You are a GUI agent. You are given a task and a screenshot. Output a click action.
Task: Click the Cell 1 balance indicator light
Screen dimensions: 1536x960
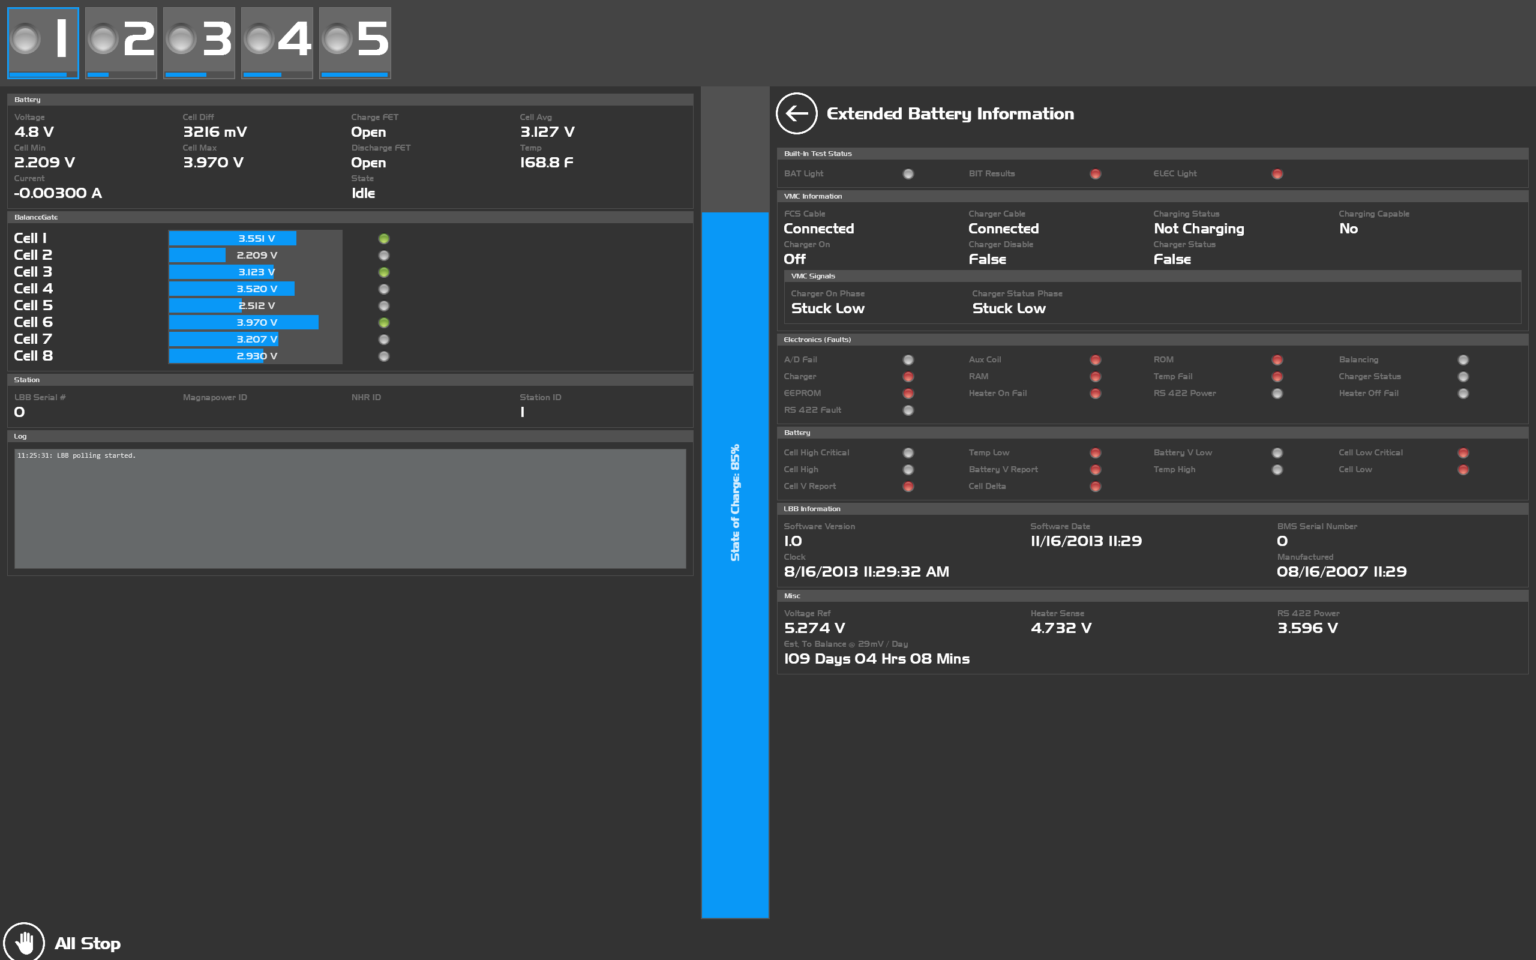384,239
